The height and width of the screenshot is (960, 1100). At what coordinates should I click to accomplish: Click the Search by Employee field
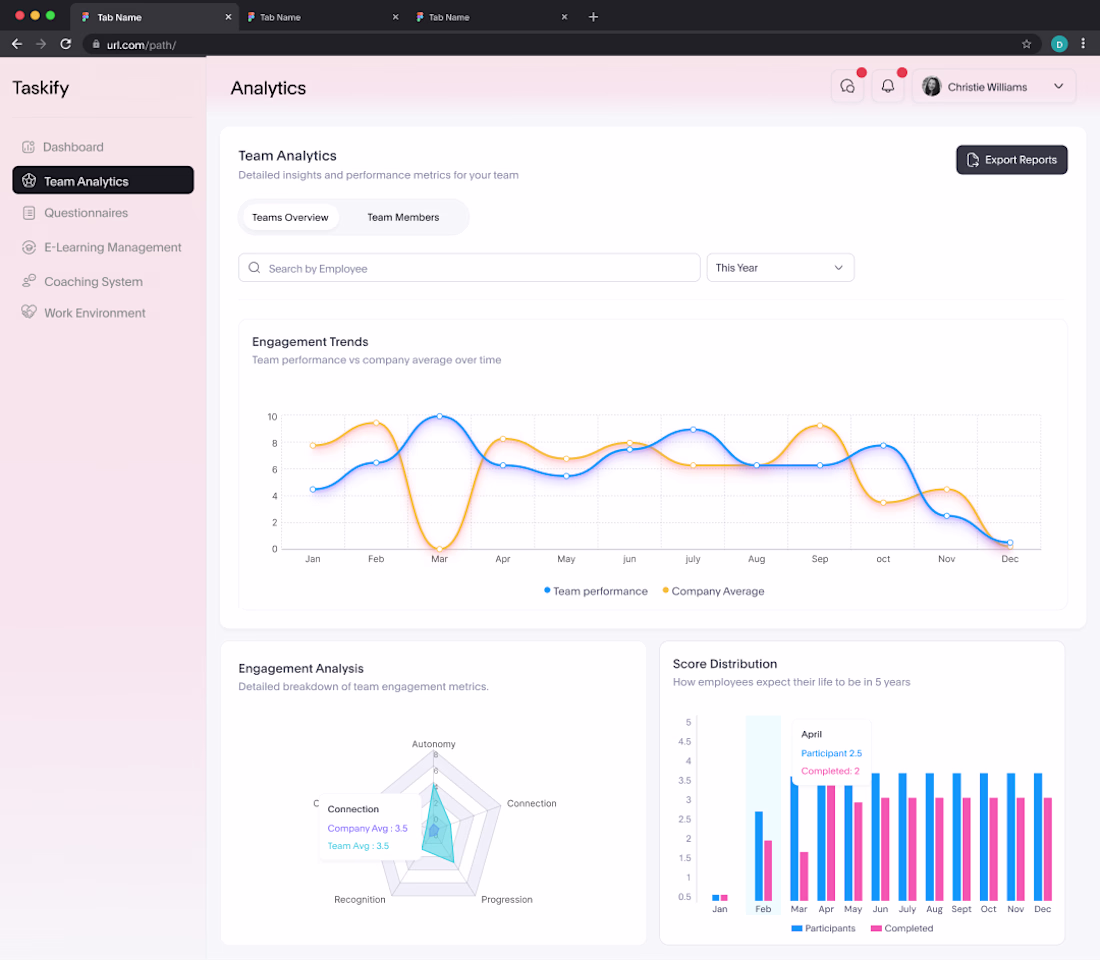(469, 267)
